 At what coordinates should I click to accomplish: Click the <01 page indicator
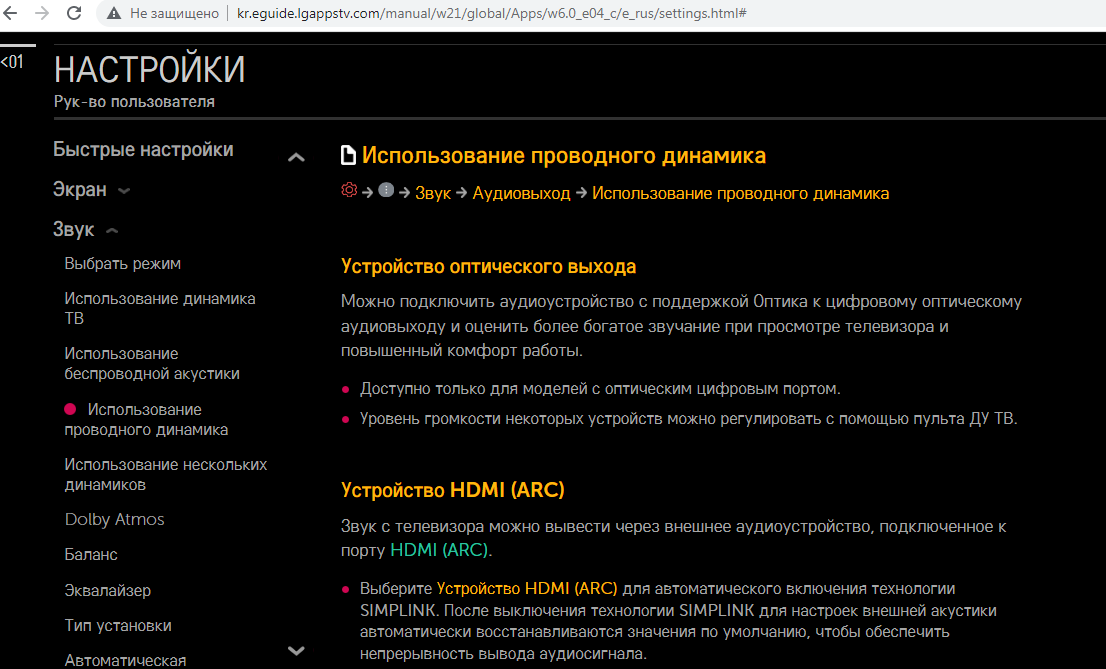coord(12,62)
